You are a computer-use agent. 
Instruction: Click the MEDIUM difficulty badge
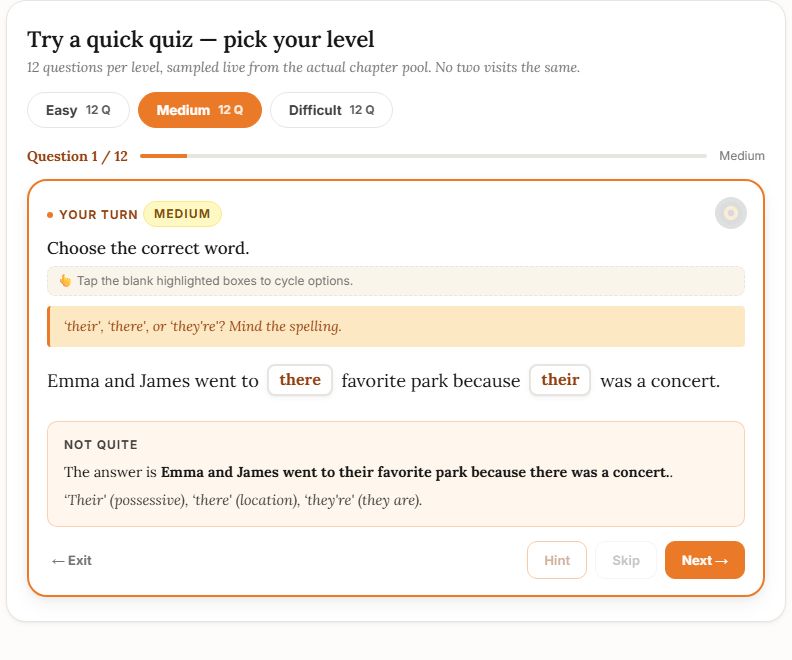coord(182,214)
